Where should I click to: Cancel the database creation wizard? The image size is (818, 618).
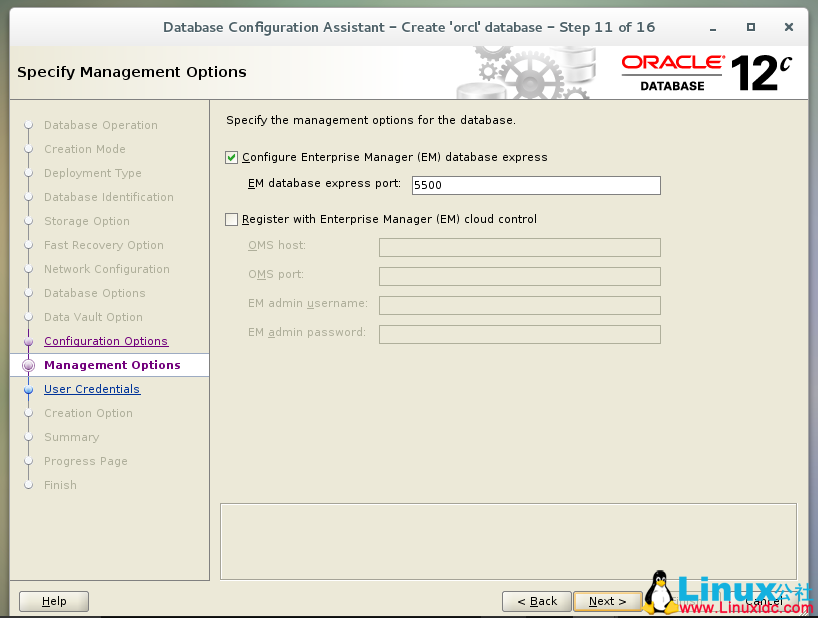click(x=763, y=601)
